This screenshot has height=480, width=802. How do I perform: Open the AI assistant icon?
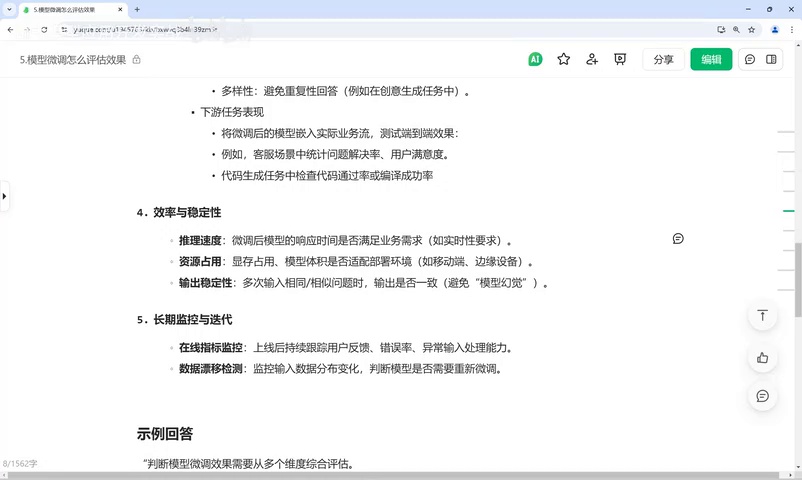535,59
